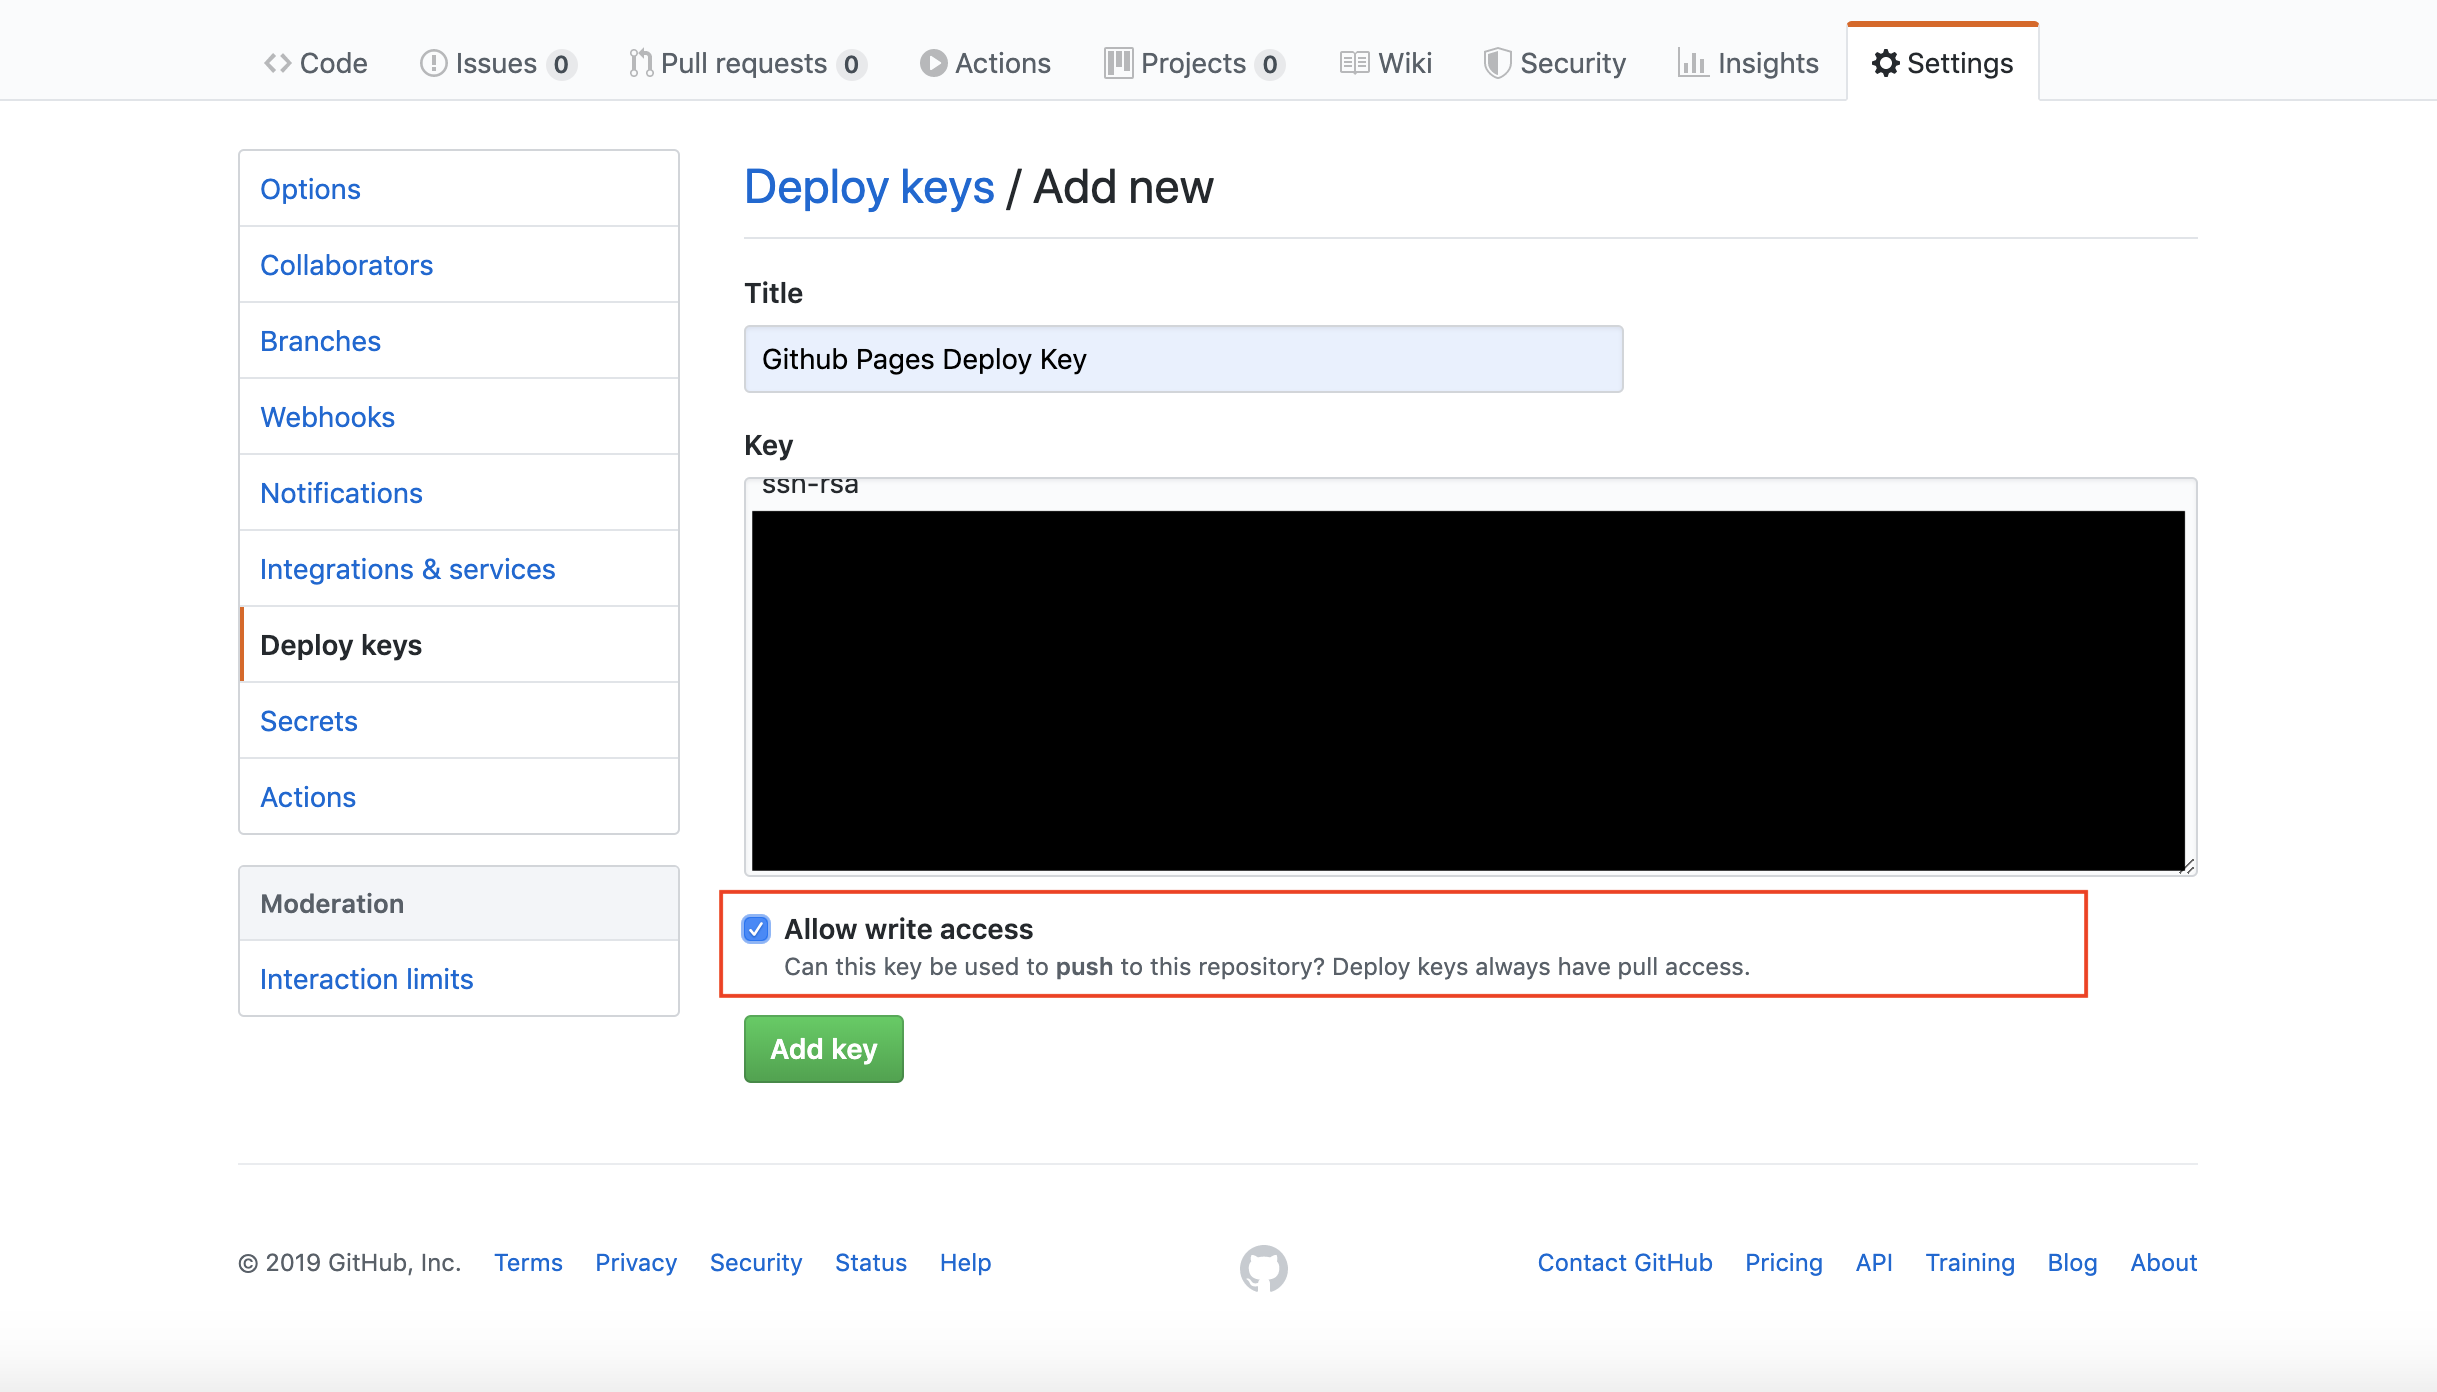Image resolution: width=2437 pixels, height=1392 pixels.
Task: Click the Moderation section header
Action: [459, 903]
